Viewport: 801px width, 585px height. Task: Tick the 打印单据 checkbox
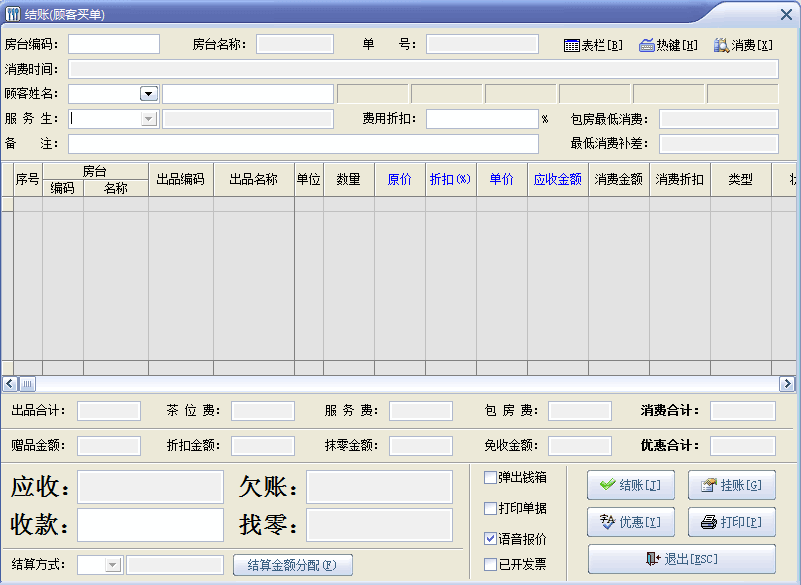[x=490, y=508]
